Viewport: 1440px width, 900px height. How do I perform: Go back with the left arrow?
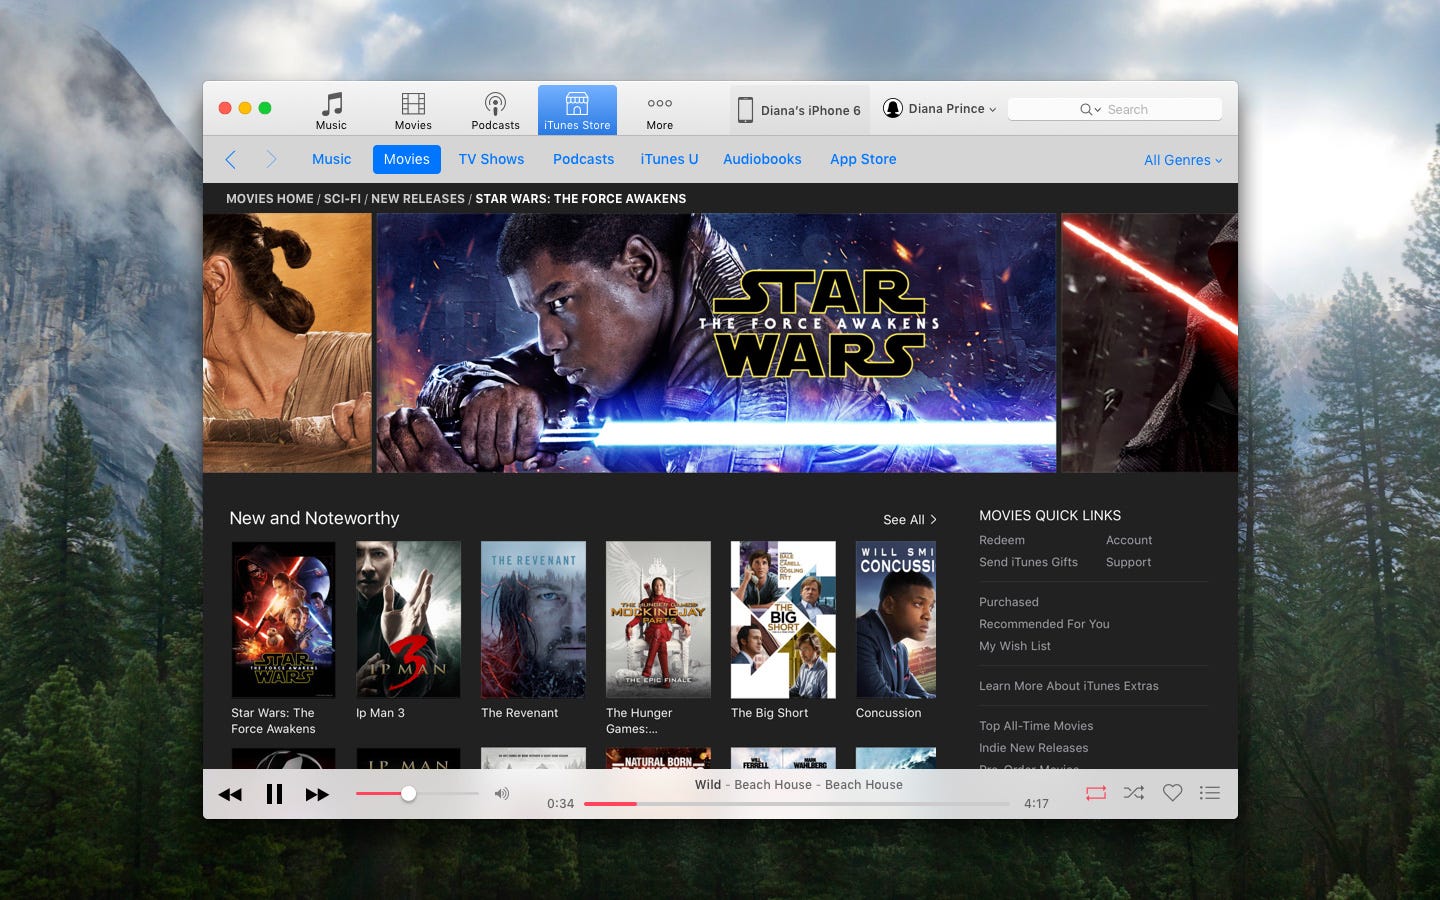tap(231, 159)
